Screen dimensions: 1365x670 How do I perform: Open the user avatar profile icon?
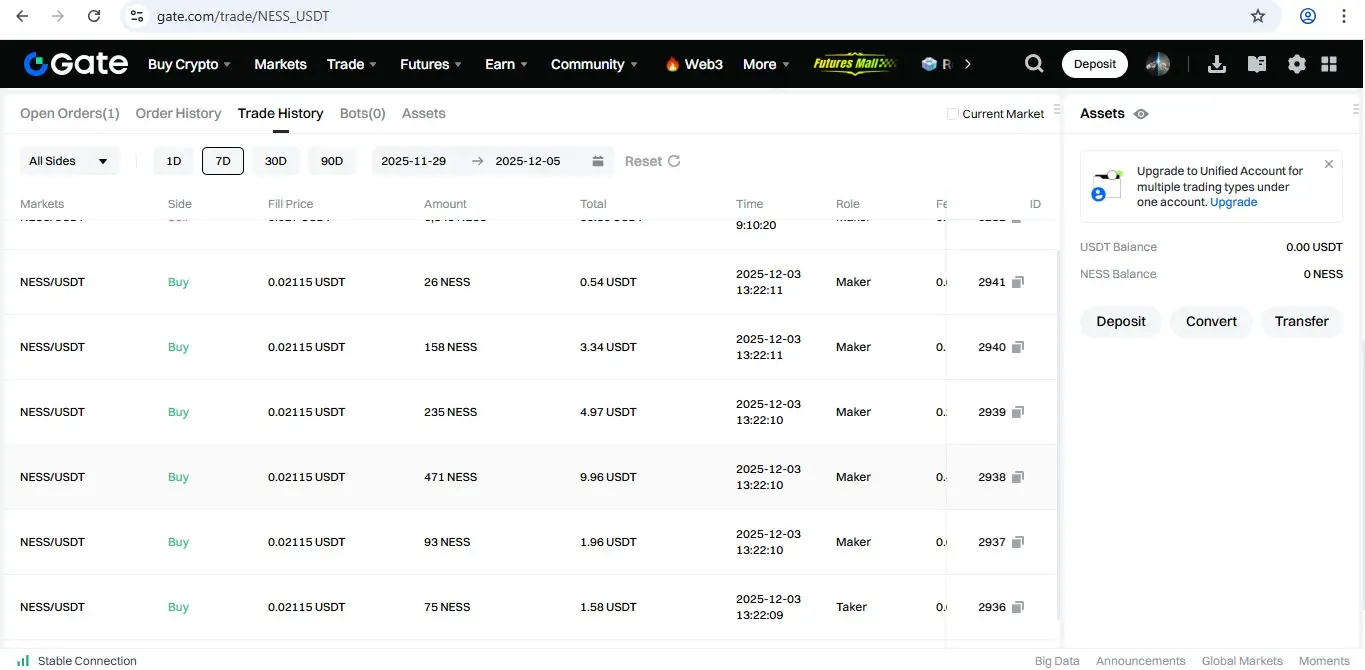tap(1158, 64)
